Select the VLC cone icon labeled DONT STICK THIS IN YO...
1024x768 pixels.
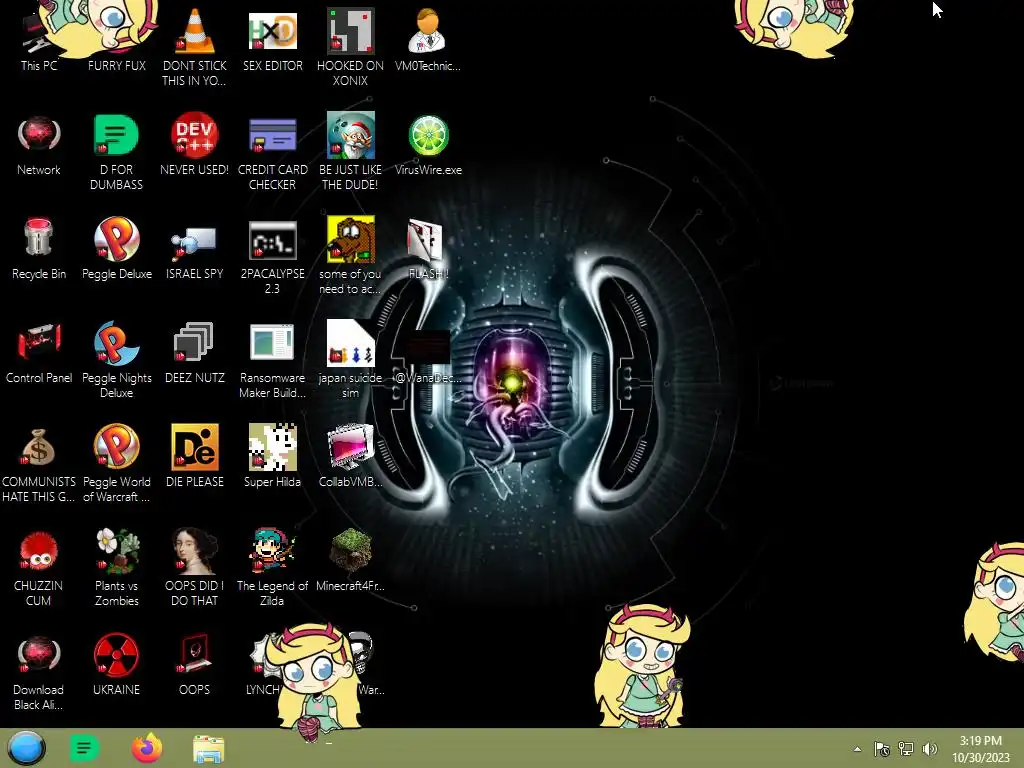[x=195, y=47]
